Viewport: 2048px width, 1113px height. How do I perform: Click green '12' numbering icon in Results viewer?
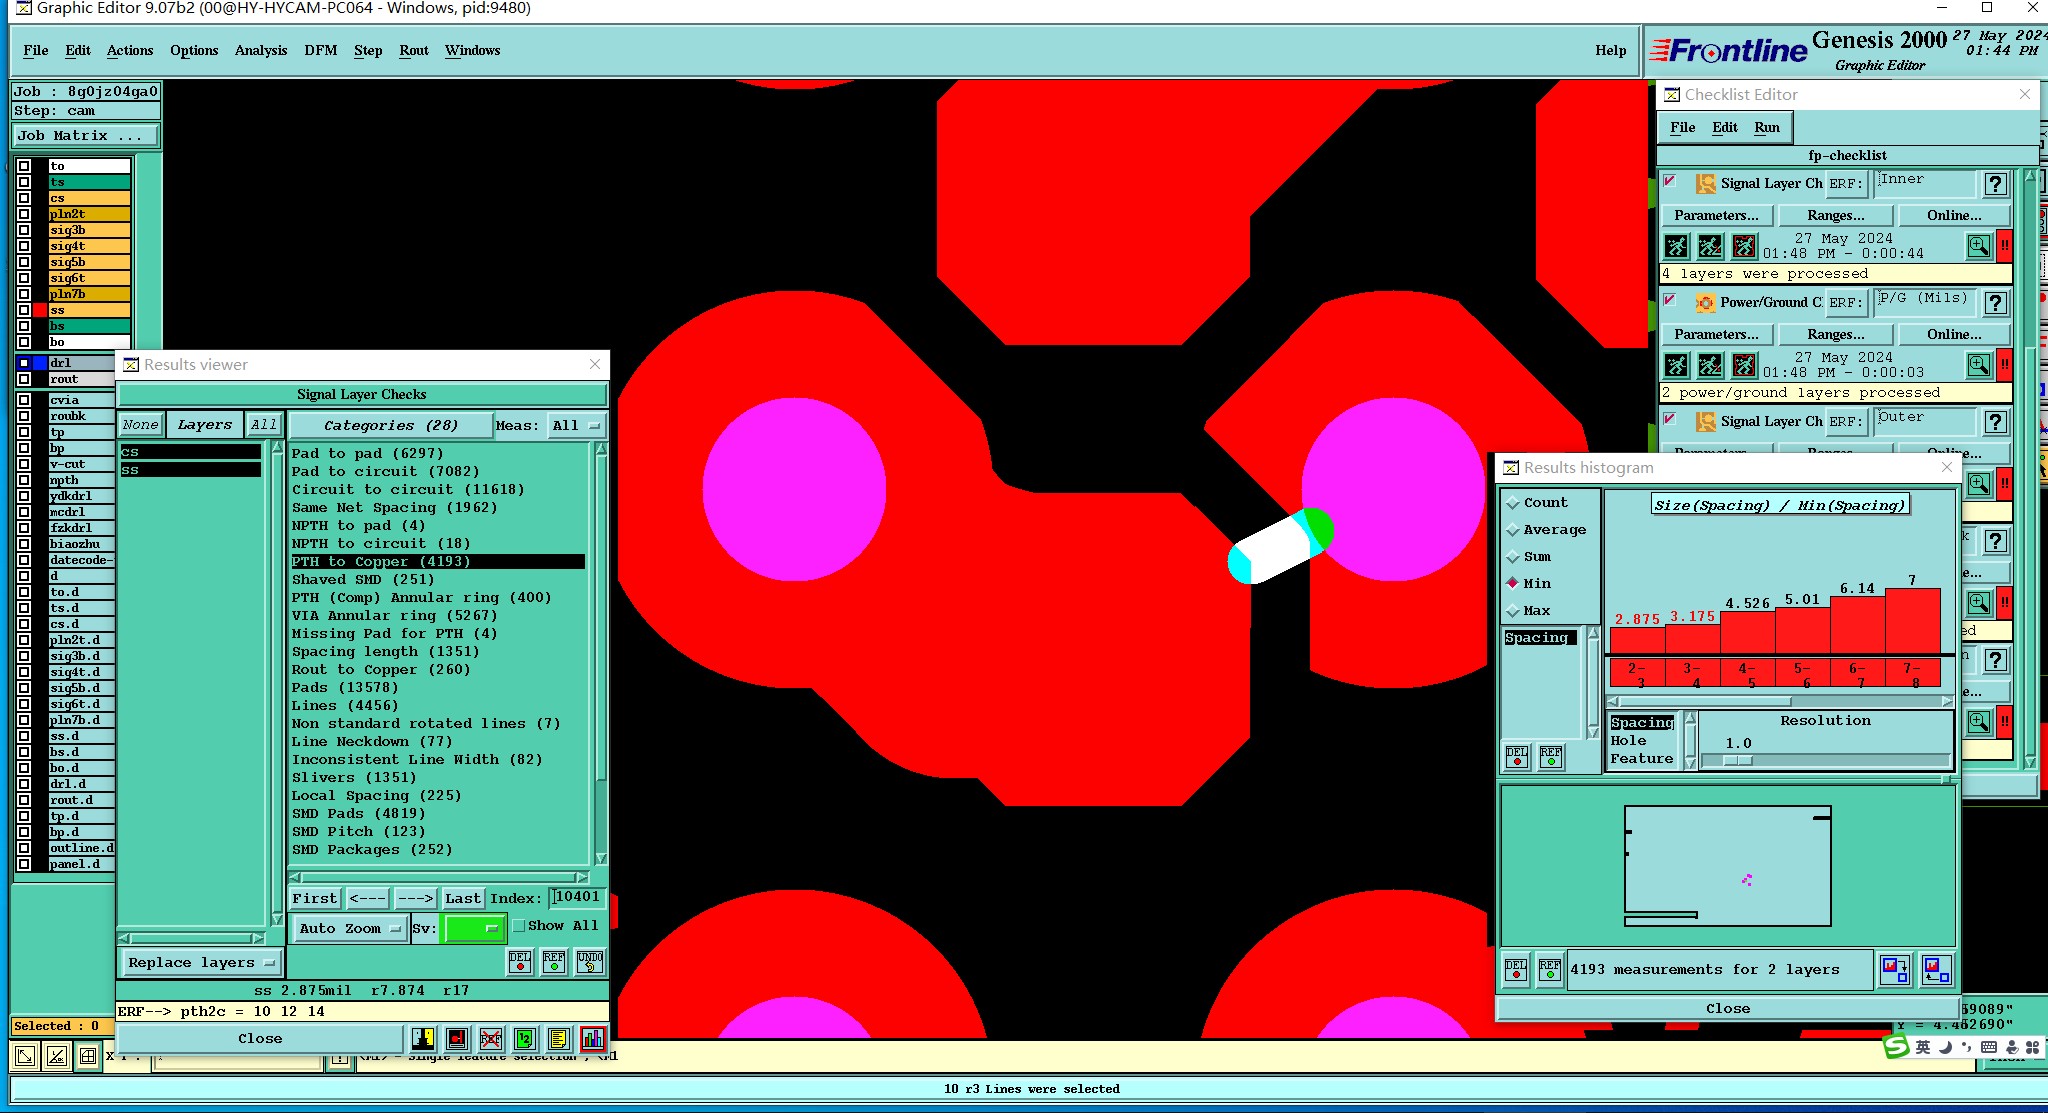tap(525, 1039)
